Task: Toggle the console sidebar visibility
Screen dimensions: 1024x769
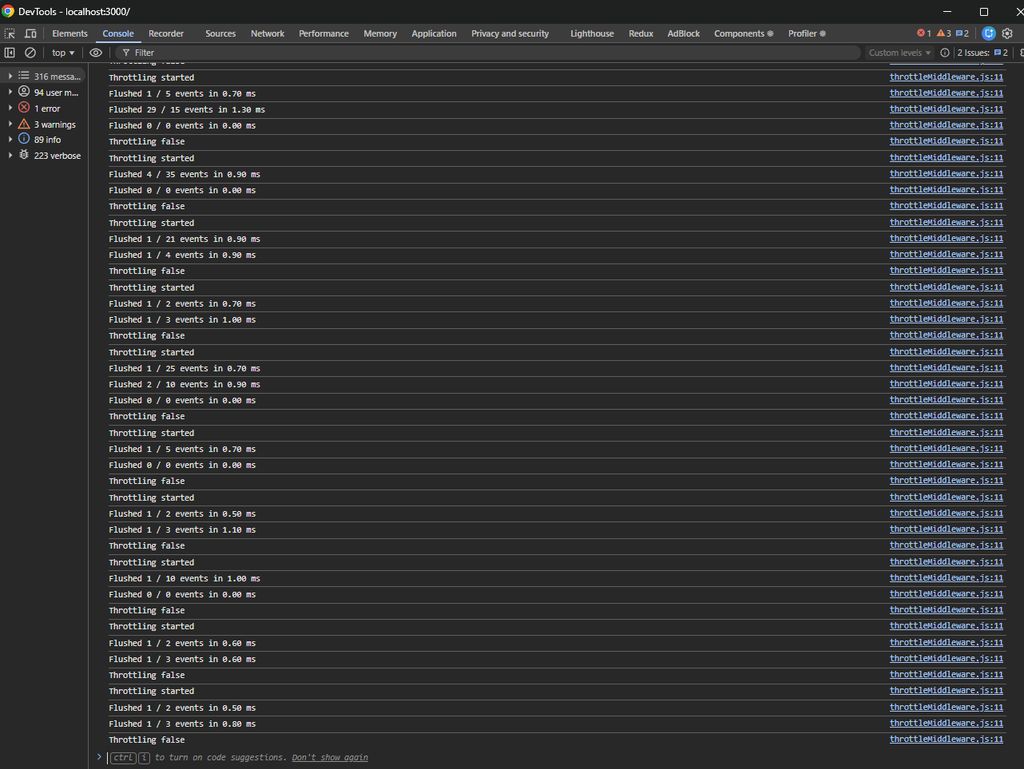Action: coord(10,52)
